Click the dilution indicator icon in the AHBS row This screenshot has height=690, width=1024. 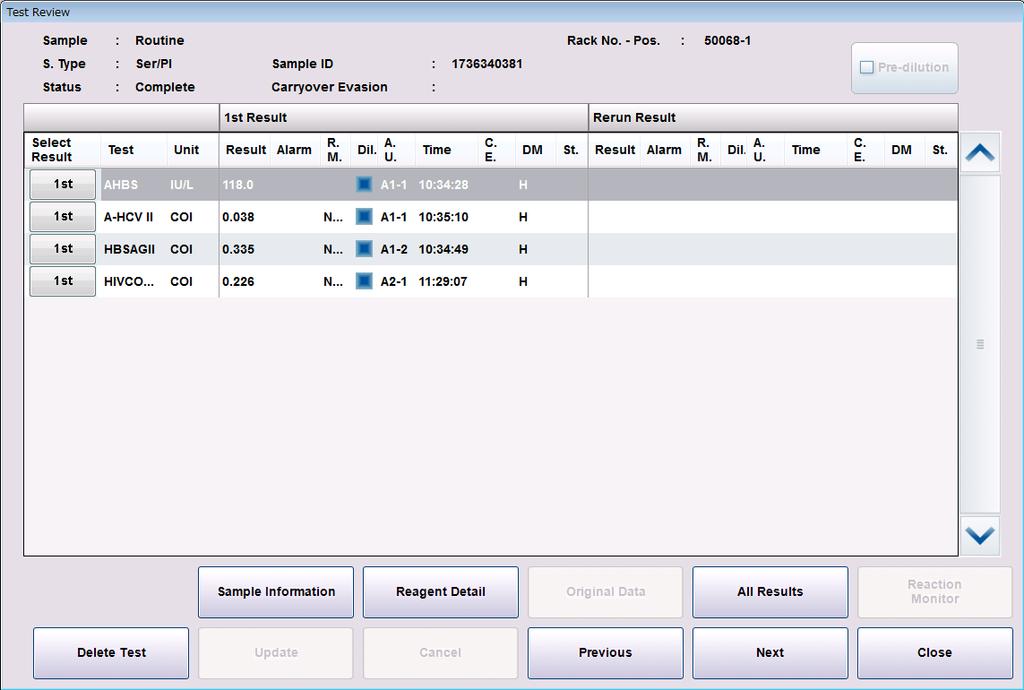coord(364,185)
